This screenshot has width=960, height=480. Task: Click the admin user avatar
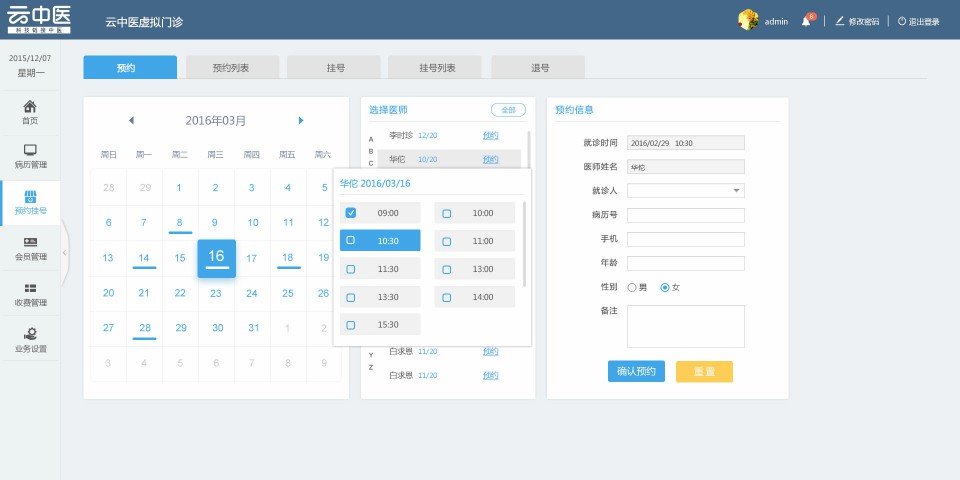coord(747,20)
